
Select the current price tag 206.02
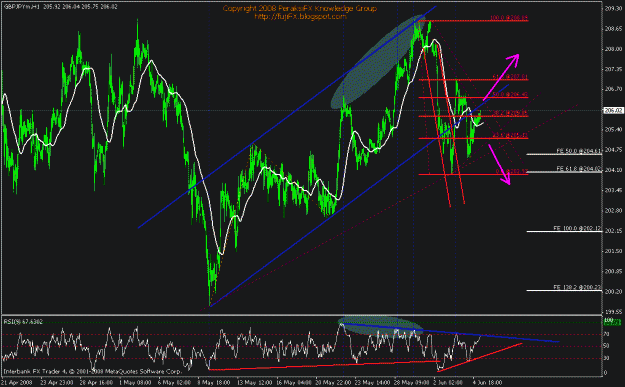[613, 110]
